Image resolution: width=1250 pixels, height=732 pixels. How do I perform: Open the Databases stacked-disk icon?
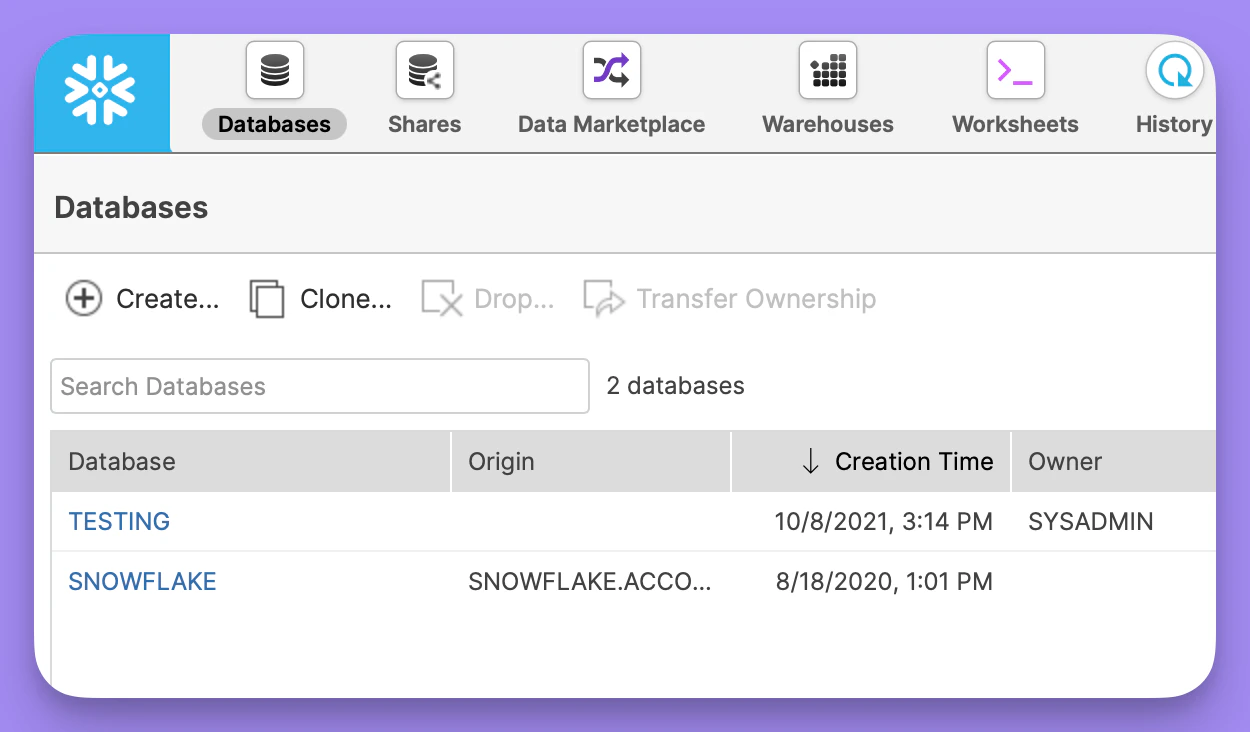[x=275, y=70]
